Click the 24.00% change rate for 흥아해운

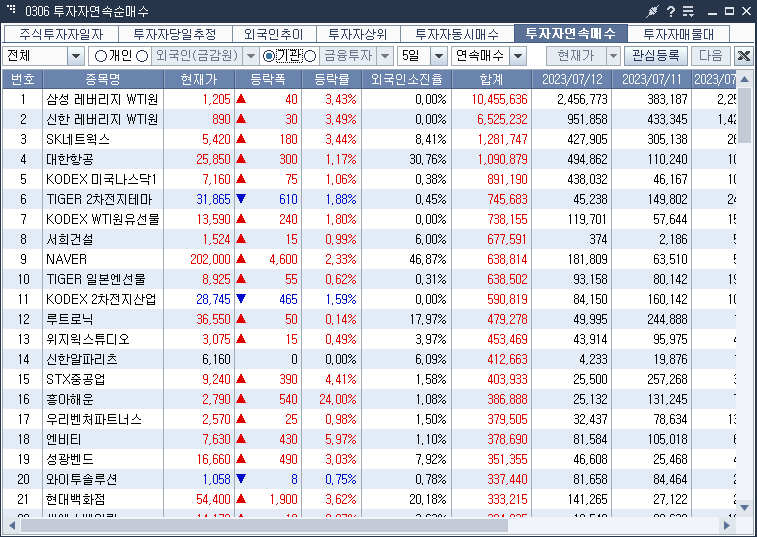coord(337,399)
